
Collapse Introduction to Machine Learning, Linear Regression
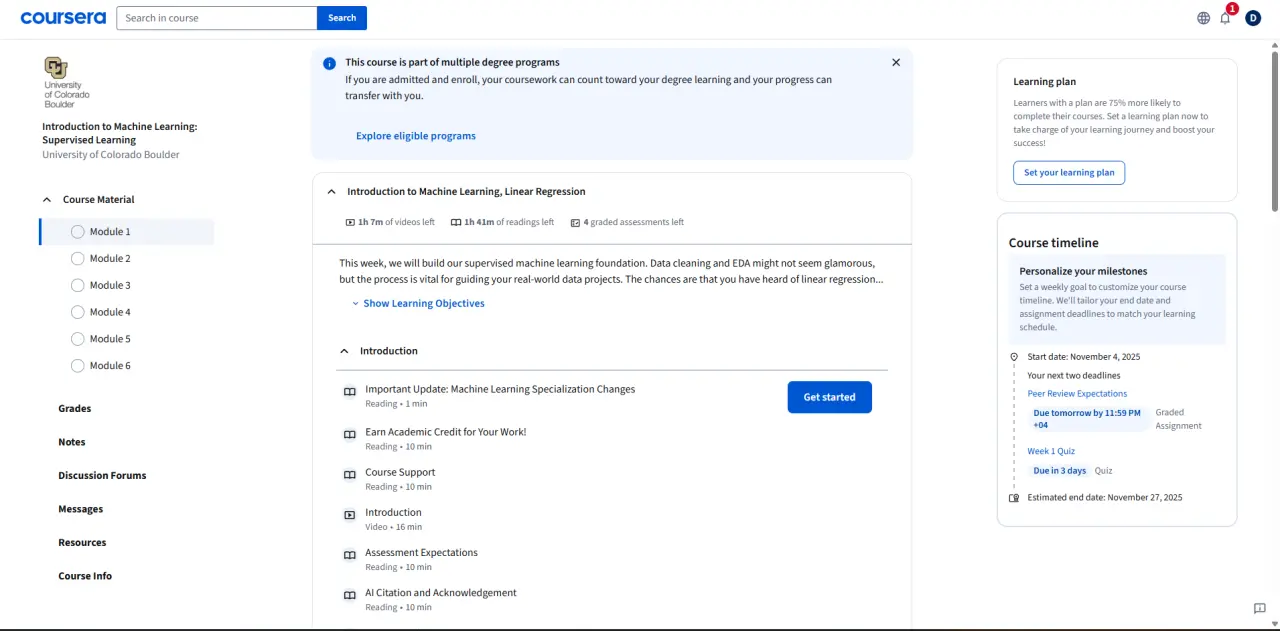(332, 191)
